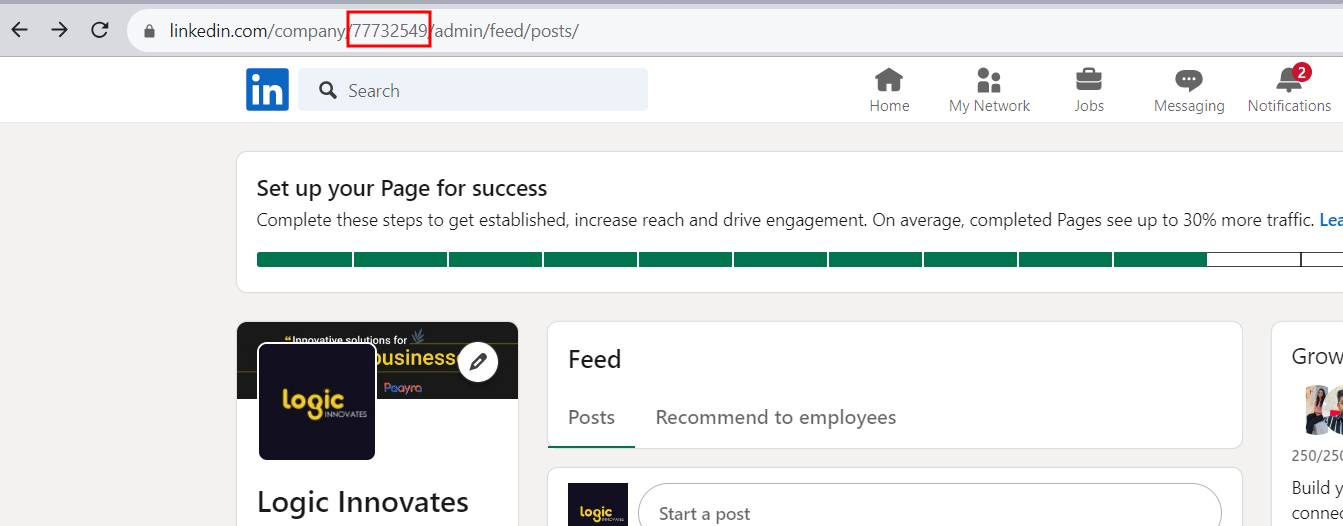Open Notifications with the bell icon
Screen dimensions: 1343x526
(1289, 91)
